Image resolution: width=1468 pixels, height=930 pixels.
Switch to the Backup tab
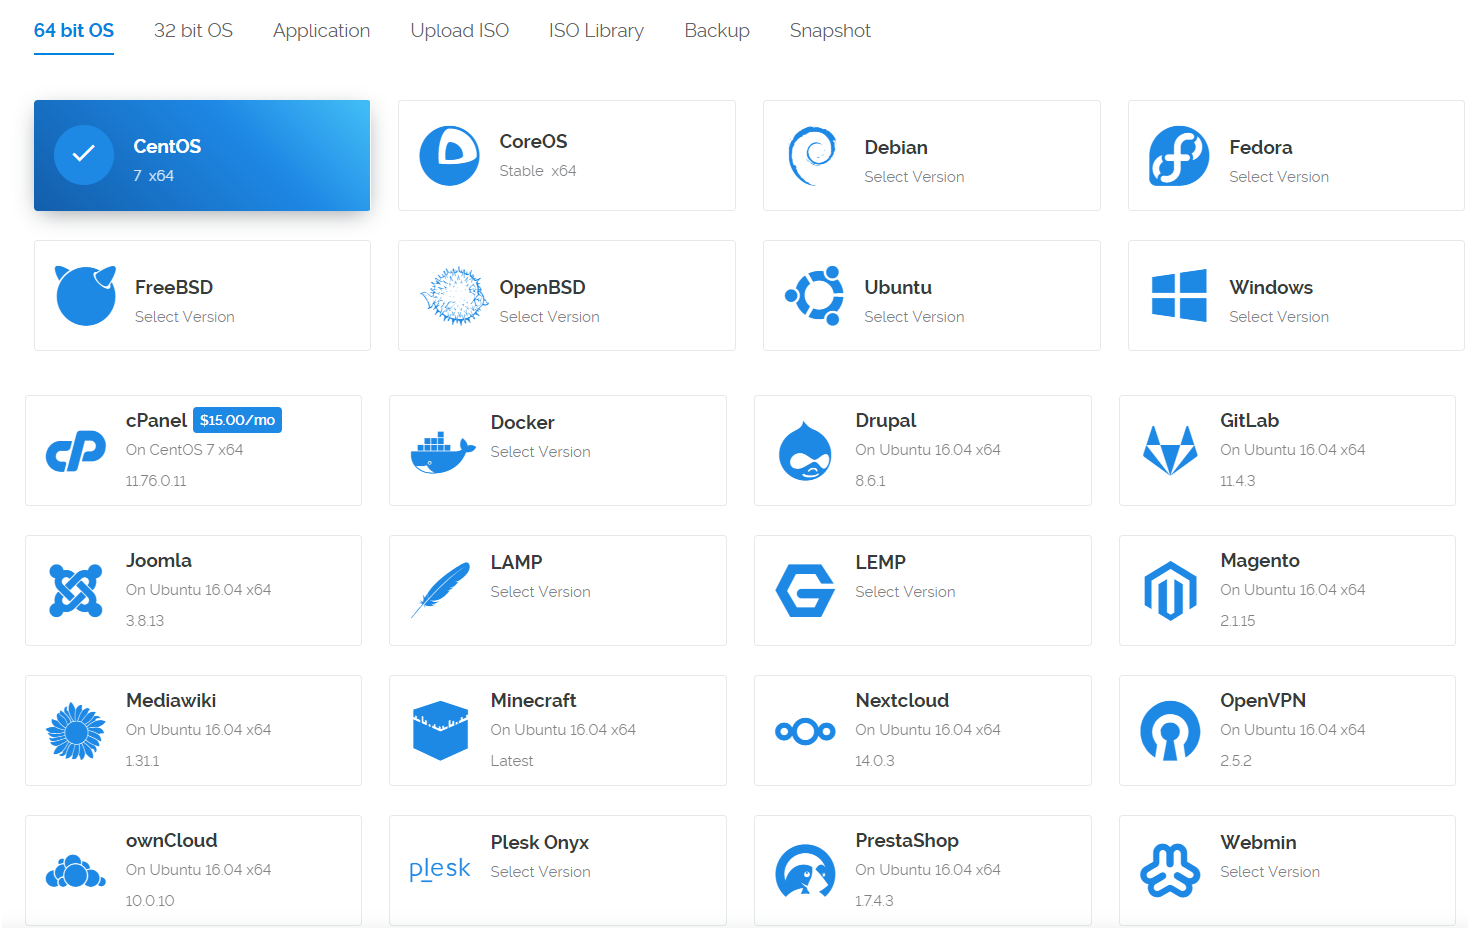[717, 31]
